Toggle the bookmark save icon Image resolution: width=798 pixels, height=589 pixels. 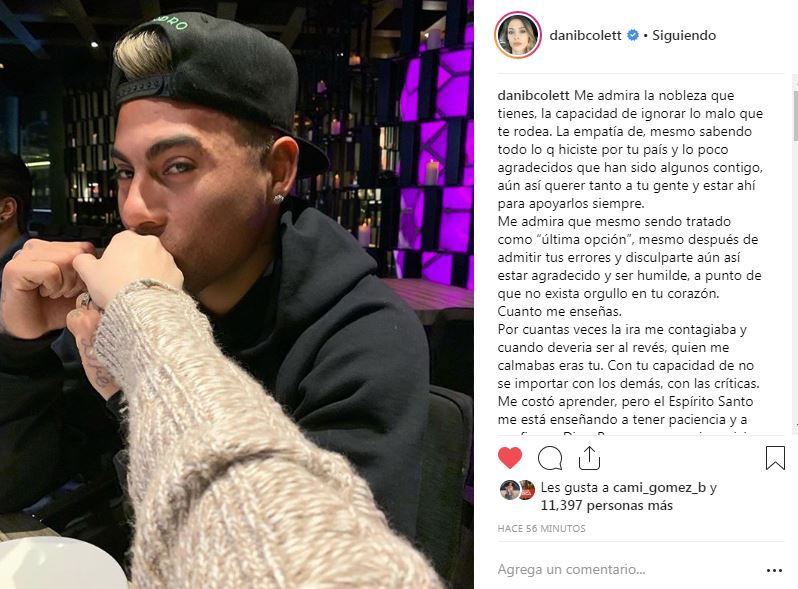pos(775,458)
